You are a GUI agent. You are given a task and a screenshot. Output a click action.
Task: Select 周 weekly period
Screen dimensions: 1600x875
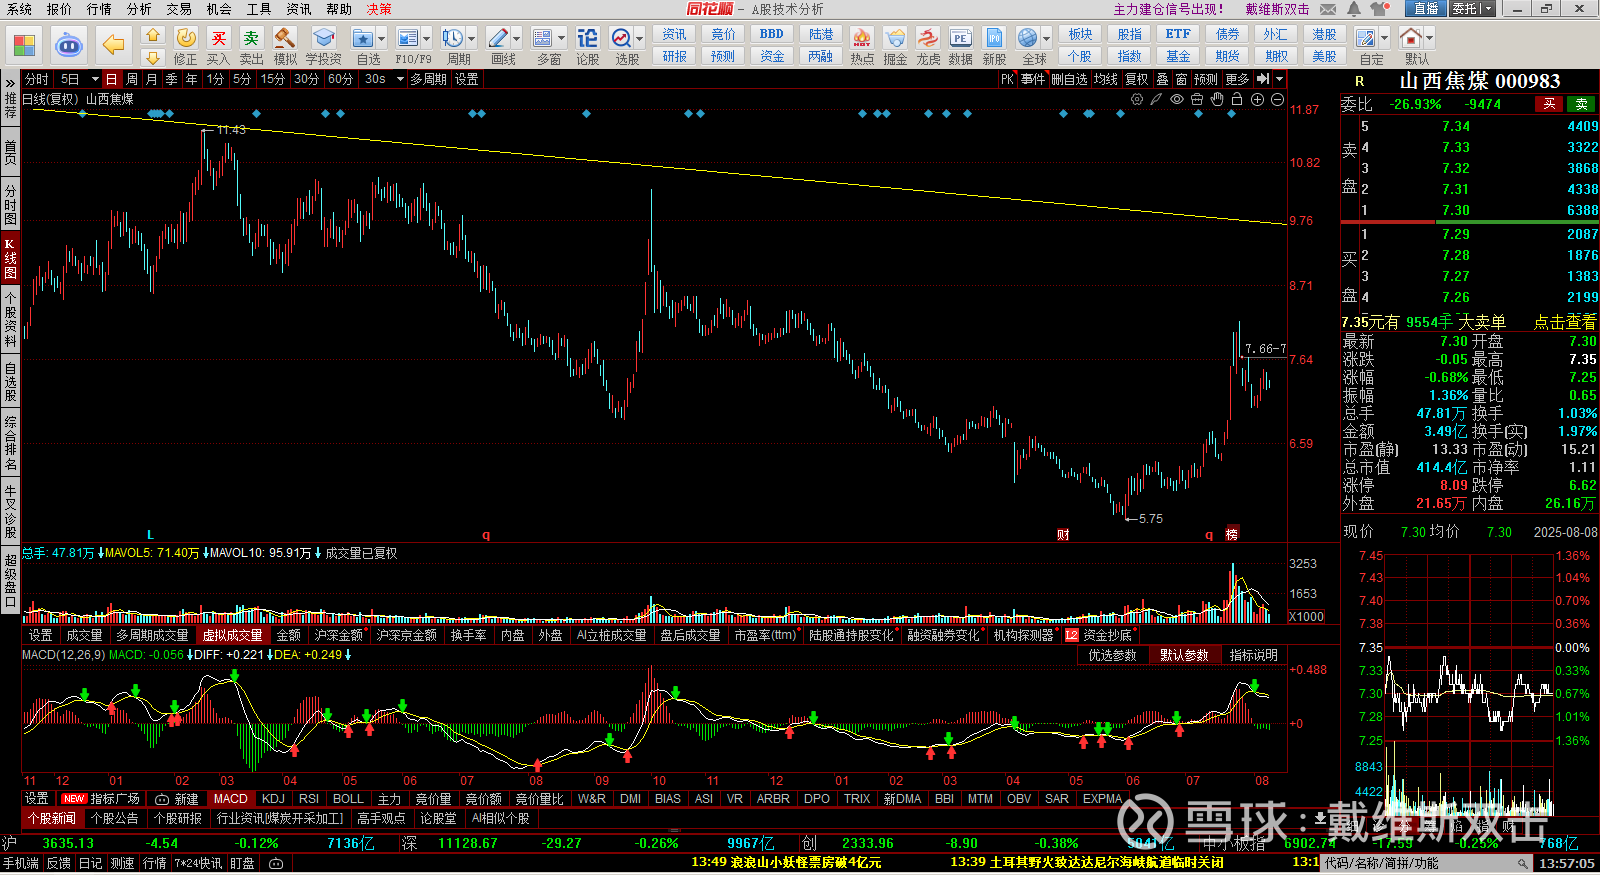coord(132,79)
